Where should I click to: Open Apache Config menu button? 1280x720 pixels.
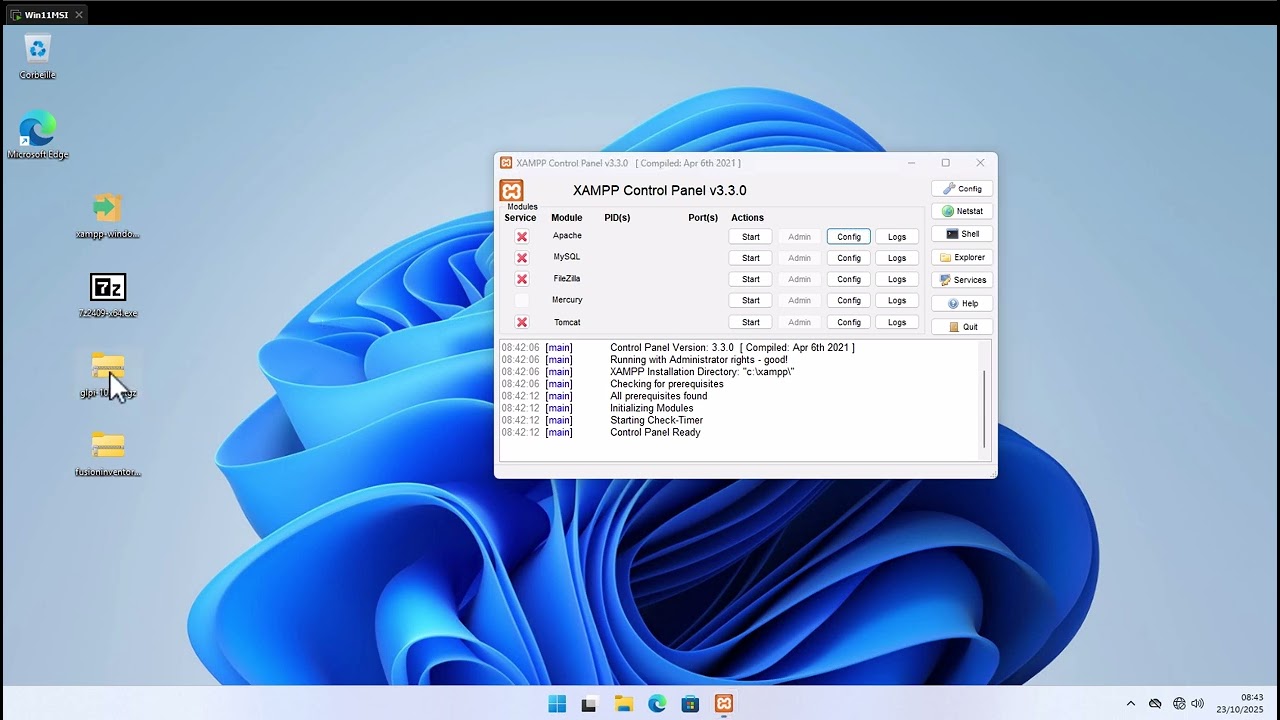point(848,237)
